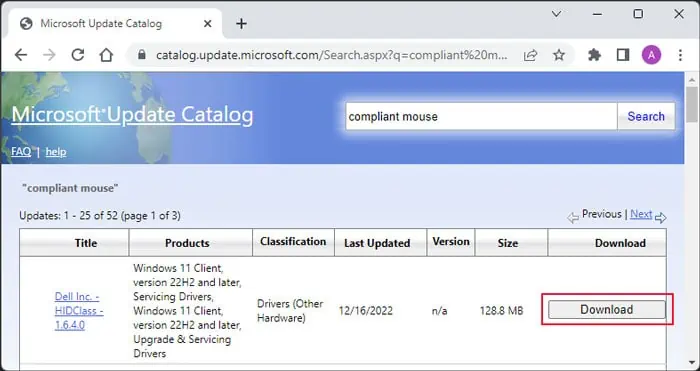Minimize the browser window

597,14
